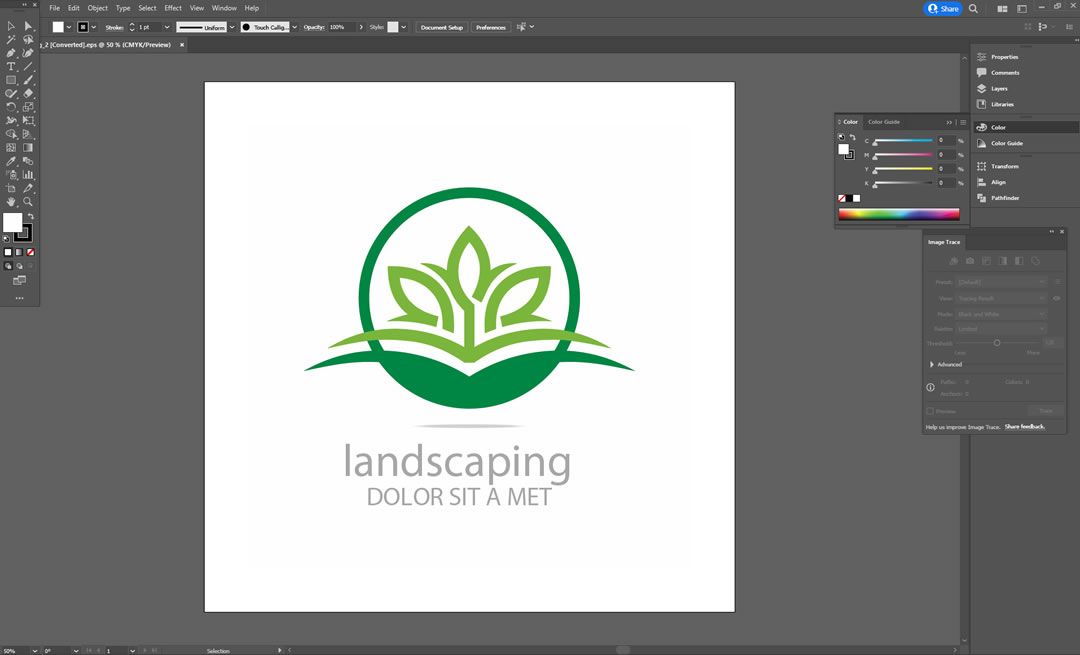Choose the Eyedropper tool

(x=11, y=161)
